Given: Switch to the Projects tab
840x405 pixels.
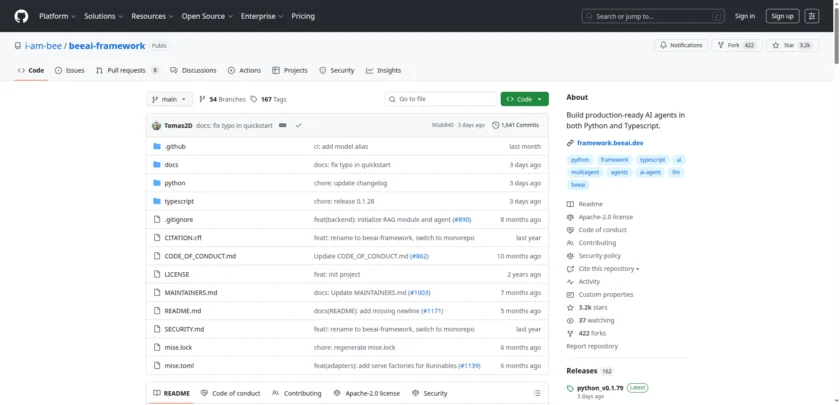Looking at the screenshot, I should (x=290, y=70).
